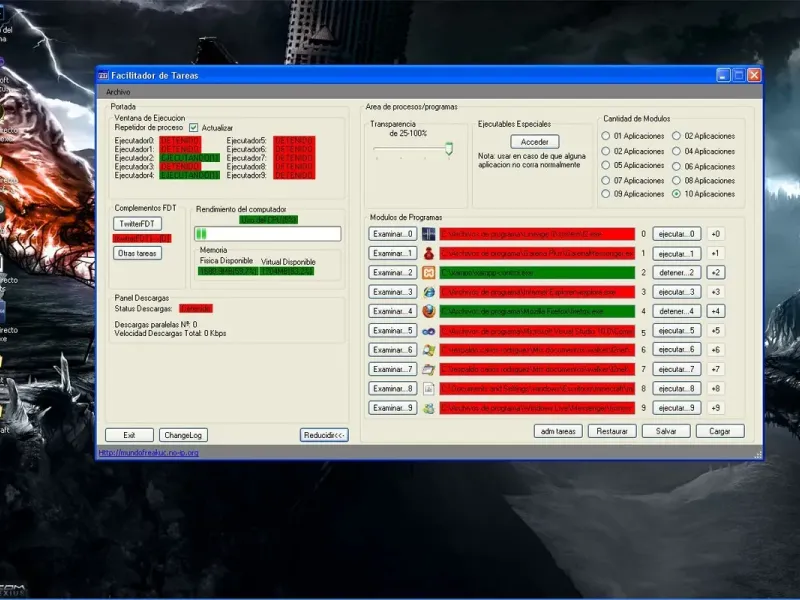This screenshot has width=800, height=600.
Task: Click the +4 button
Action: [716, 311]
